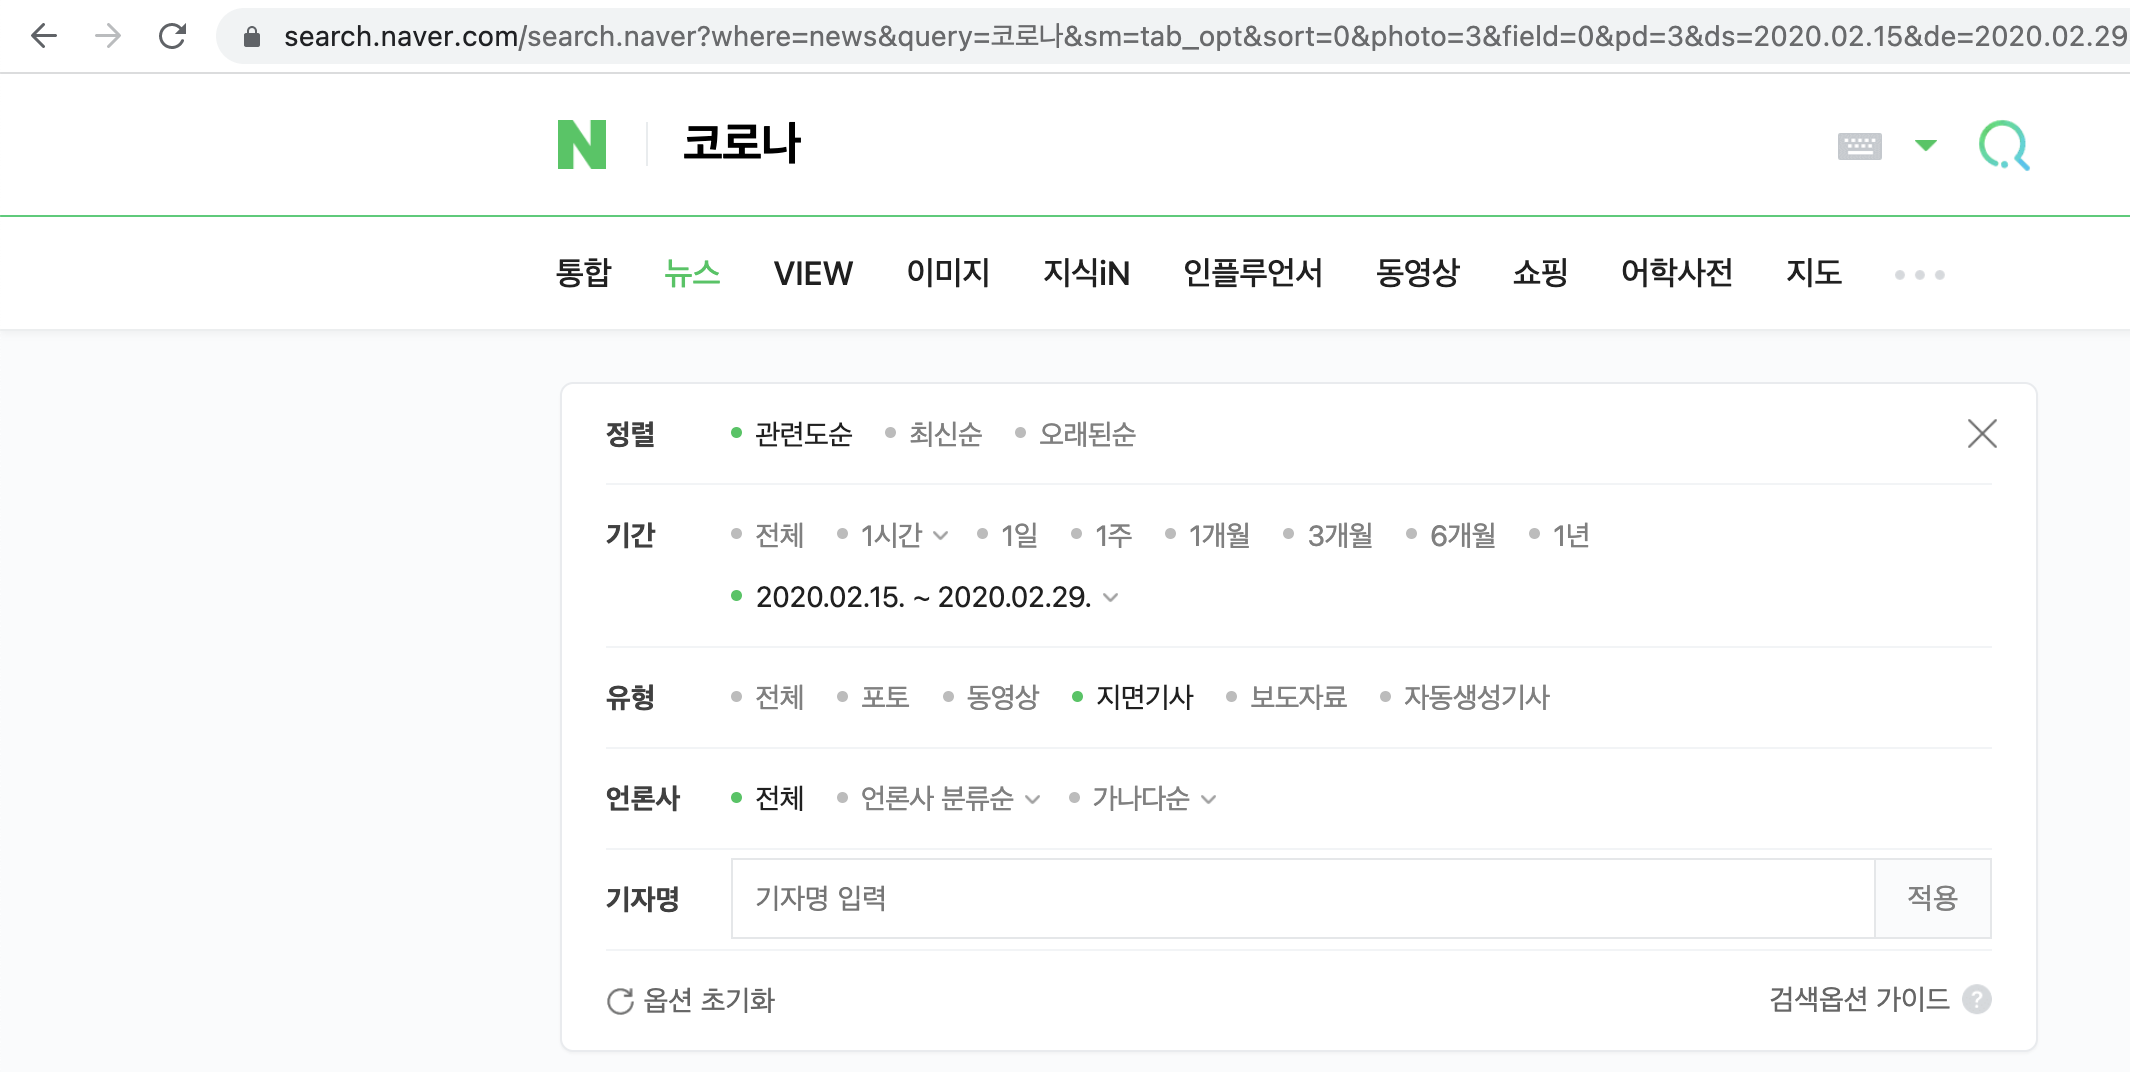Screen dimensions: 2130x1072
Task: Select the 관련도순 sort option
Action: (x=803, y=434)
